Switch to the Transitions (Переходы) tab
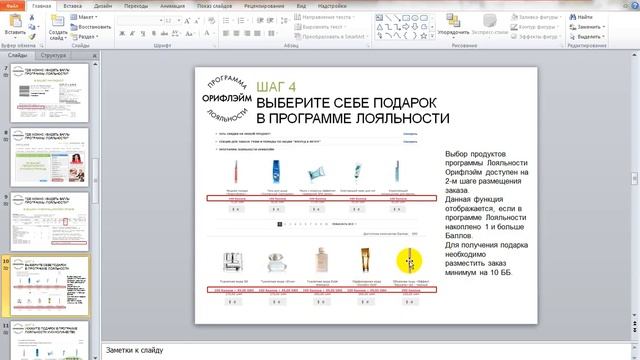This screenshot has width=640, height=360. click(136, 6)
